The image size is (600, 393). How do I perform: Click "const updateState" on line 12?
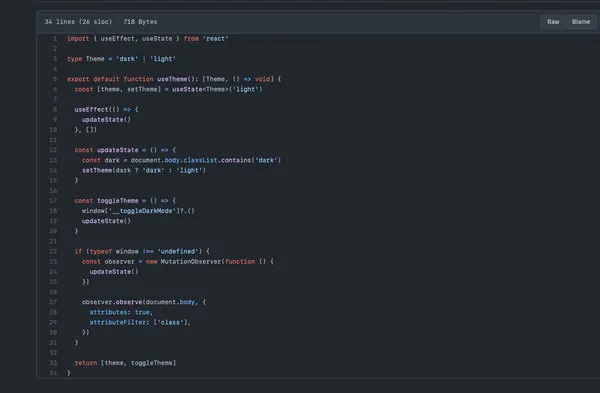106,150
